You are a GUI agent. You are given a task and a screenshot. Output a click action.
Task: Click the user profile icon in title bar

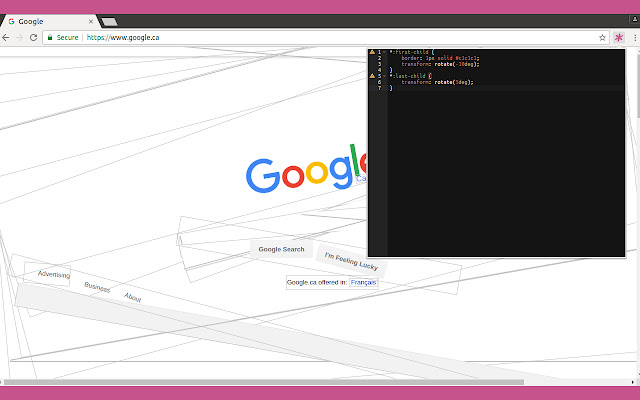(635, 19)
